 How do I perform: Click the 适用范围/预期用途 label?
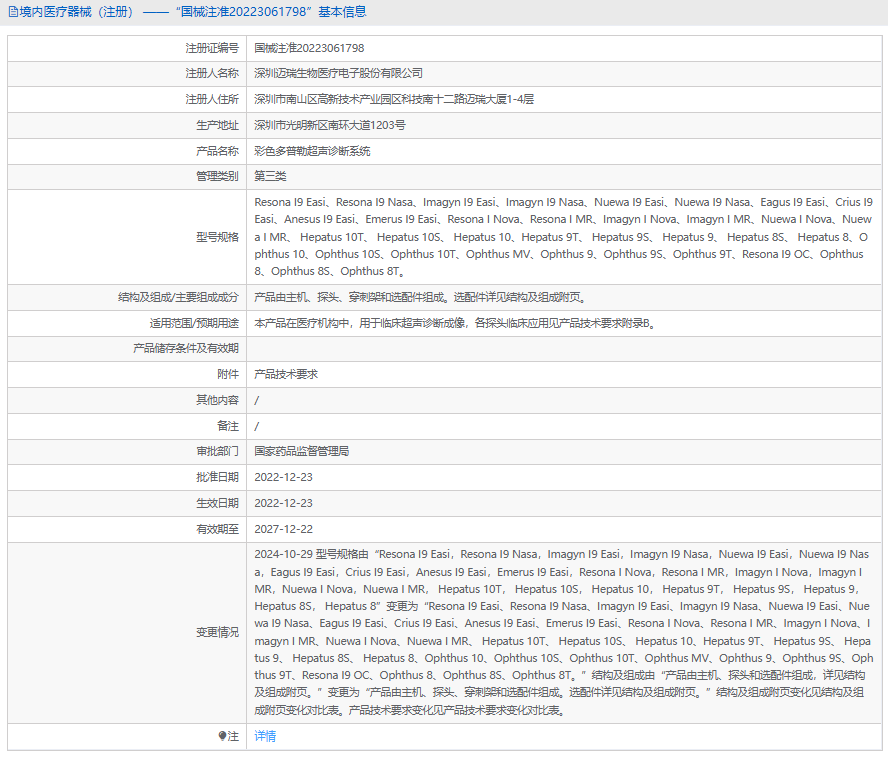click(194, 323)
